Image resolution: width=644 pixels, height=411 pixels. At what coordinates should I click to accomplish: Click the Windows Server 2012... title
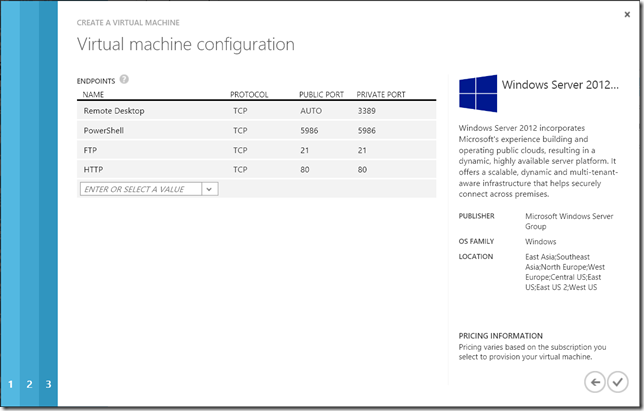[x=560, y=85]
